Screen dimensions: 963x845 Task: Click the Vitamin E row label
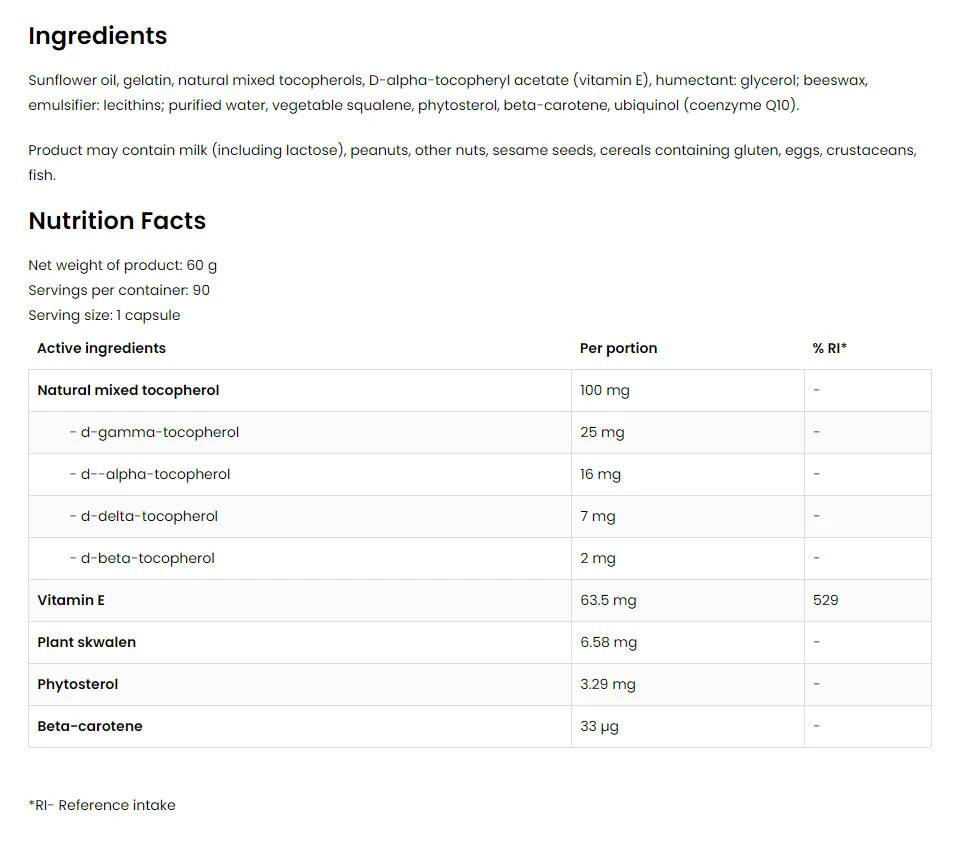pyautogui.click(x=71, y=600)
